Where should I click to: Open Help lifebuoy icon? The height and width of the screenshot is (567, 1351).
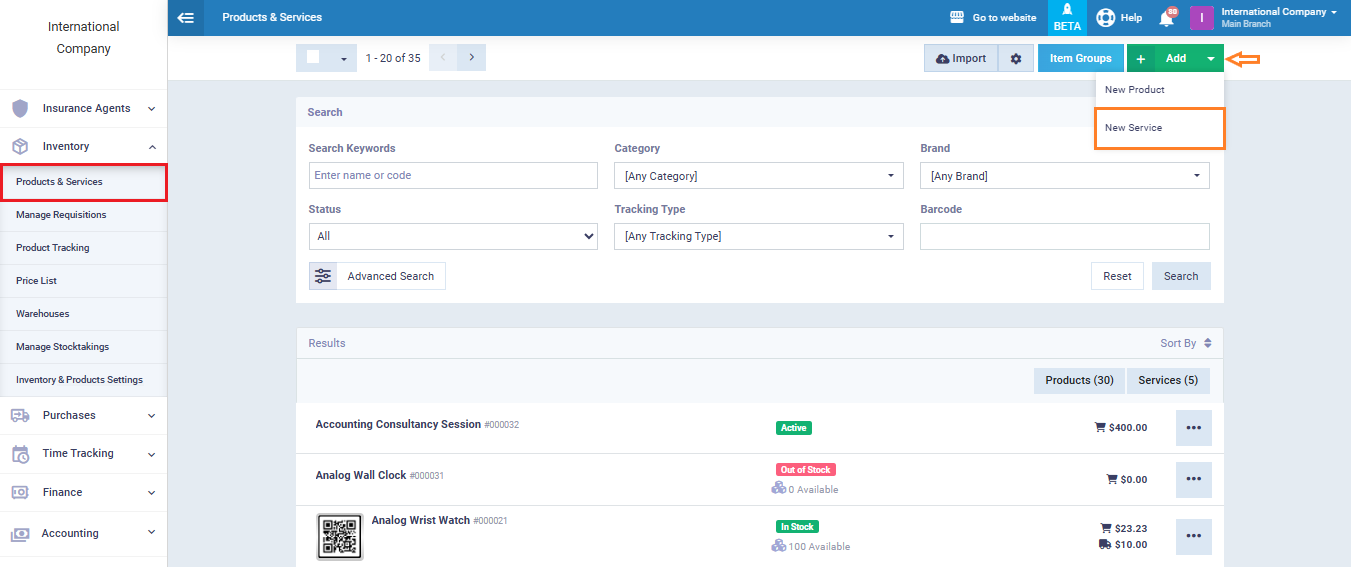[x=1106, y=18]
